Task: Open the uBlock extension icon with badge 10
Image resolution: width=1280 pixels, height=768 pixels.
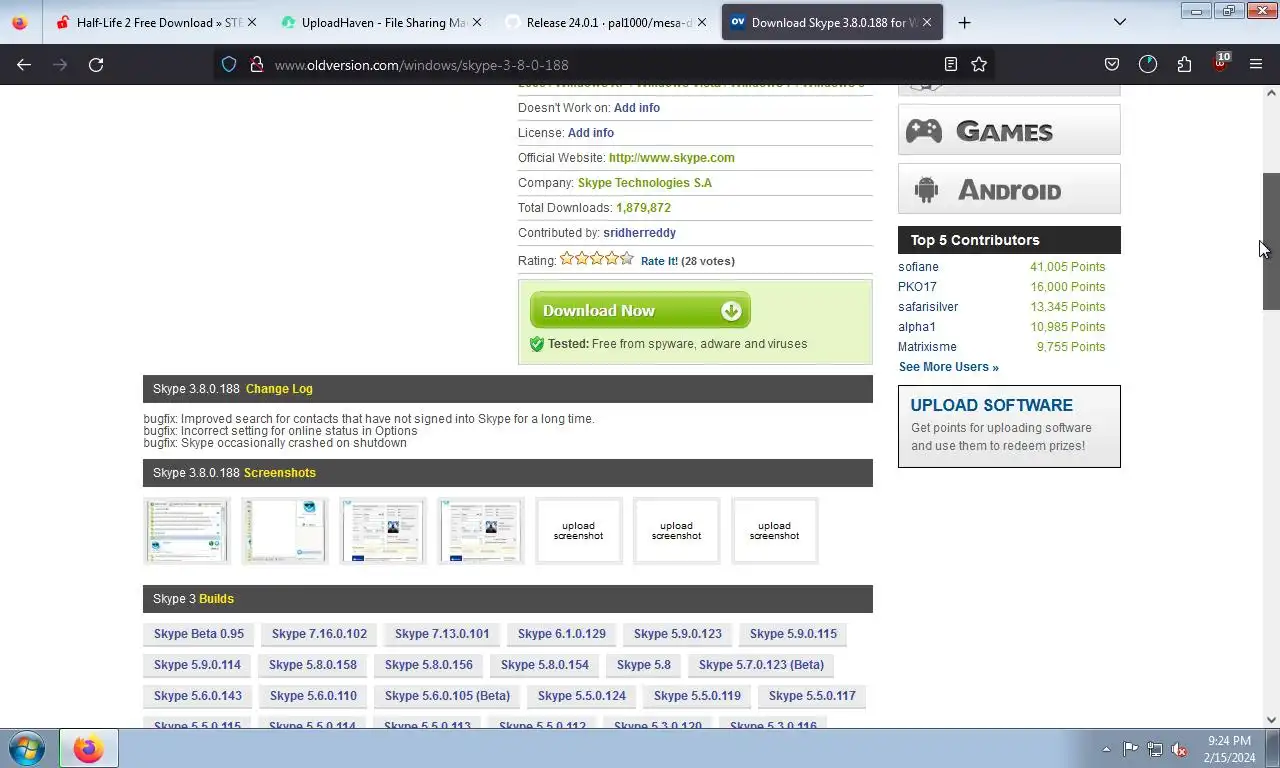Action: tap(1220, 63)
